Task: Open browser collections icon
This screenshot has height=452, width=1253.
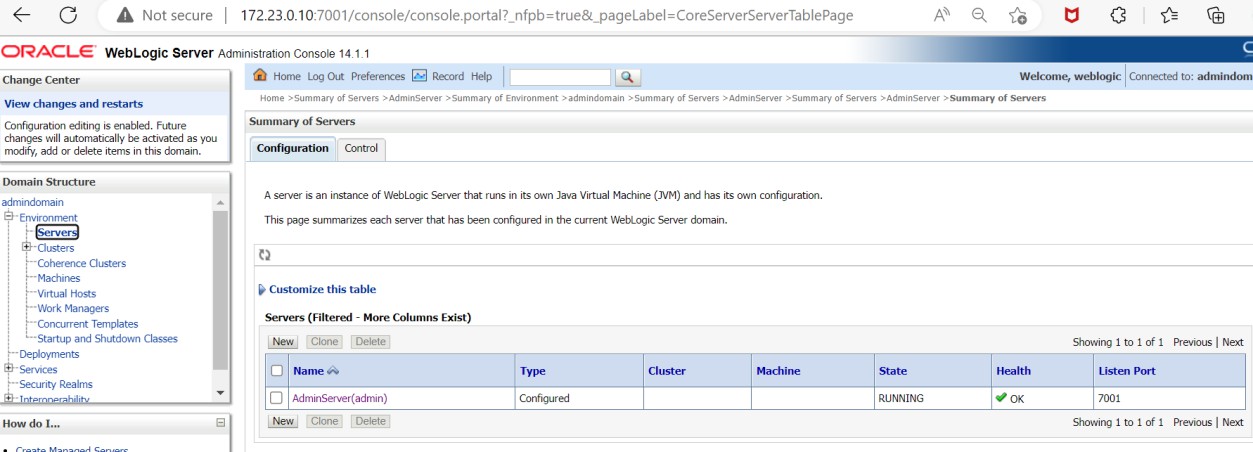Action: coord(1216,15)
